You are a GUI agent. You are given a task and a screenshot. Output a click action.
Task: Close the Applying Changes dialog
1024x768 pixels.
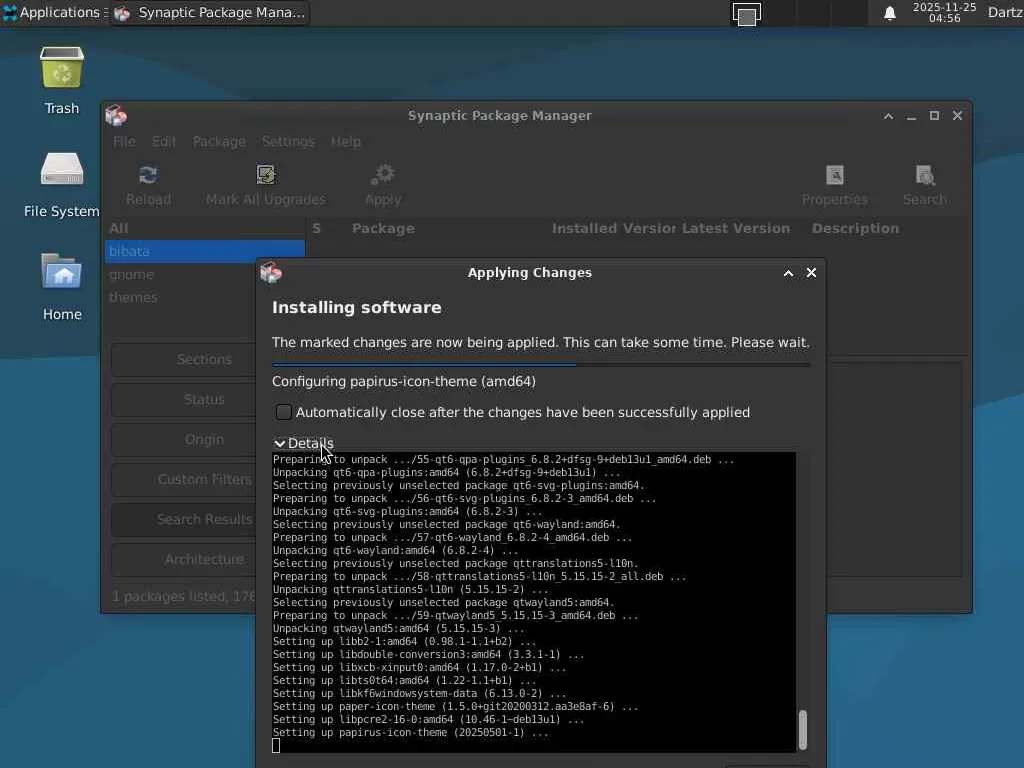coord(811,272)
